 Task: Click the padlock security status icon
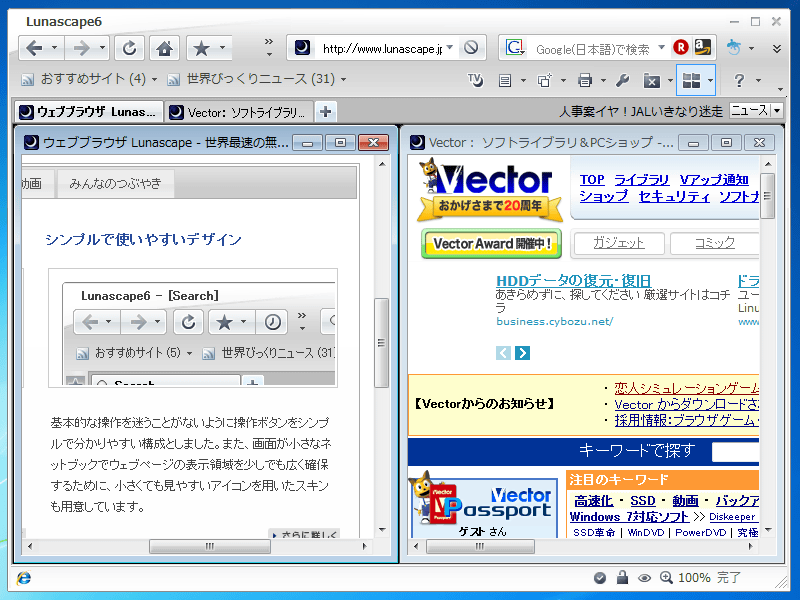click(622, 577)
